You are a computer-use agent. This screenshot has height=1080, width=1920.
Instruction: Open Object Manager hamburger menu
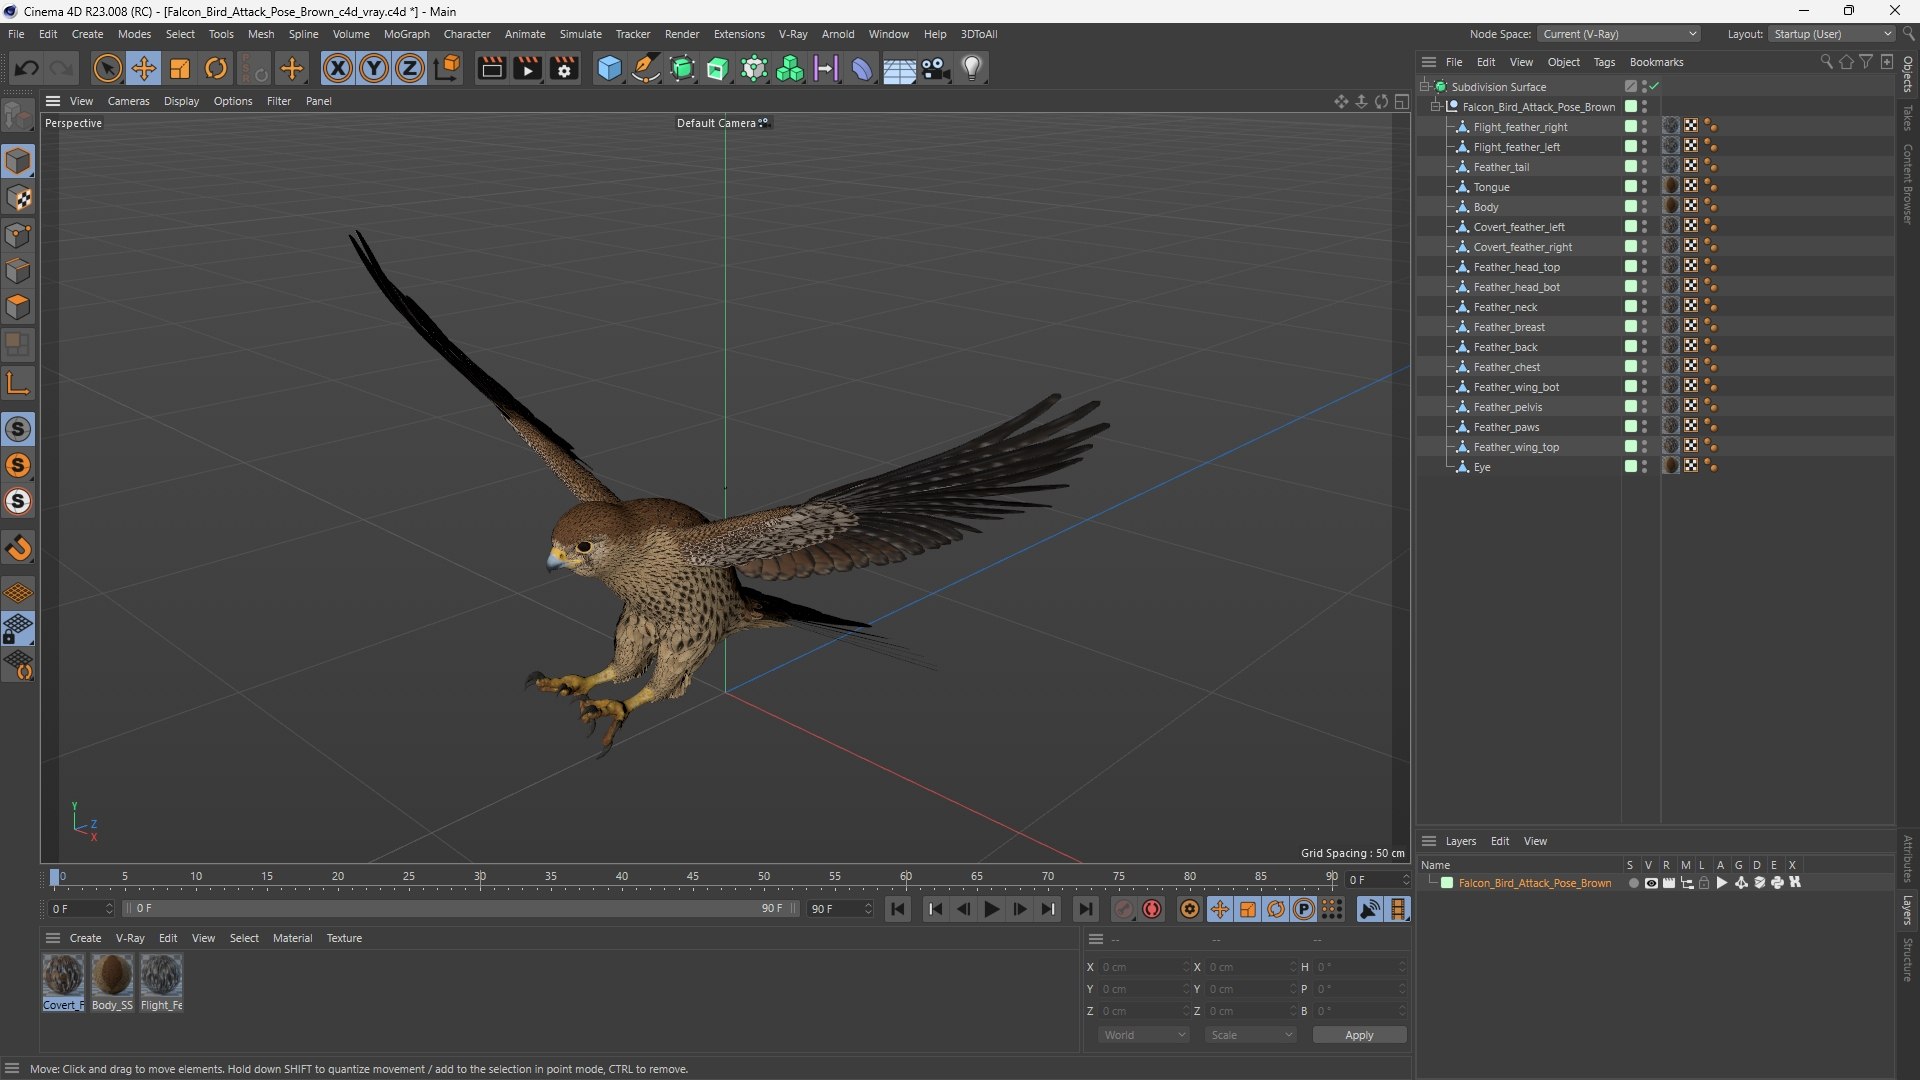pyautogui.click(x=1429, y=62)
